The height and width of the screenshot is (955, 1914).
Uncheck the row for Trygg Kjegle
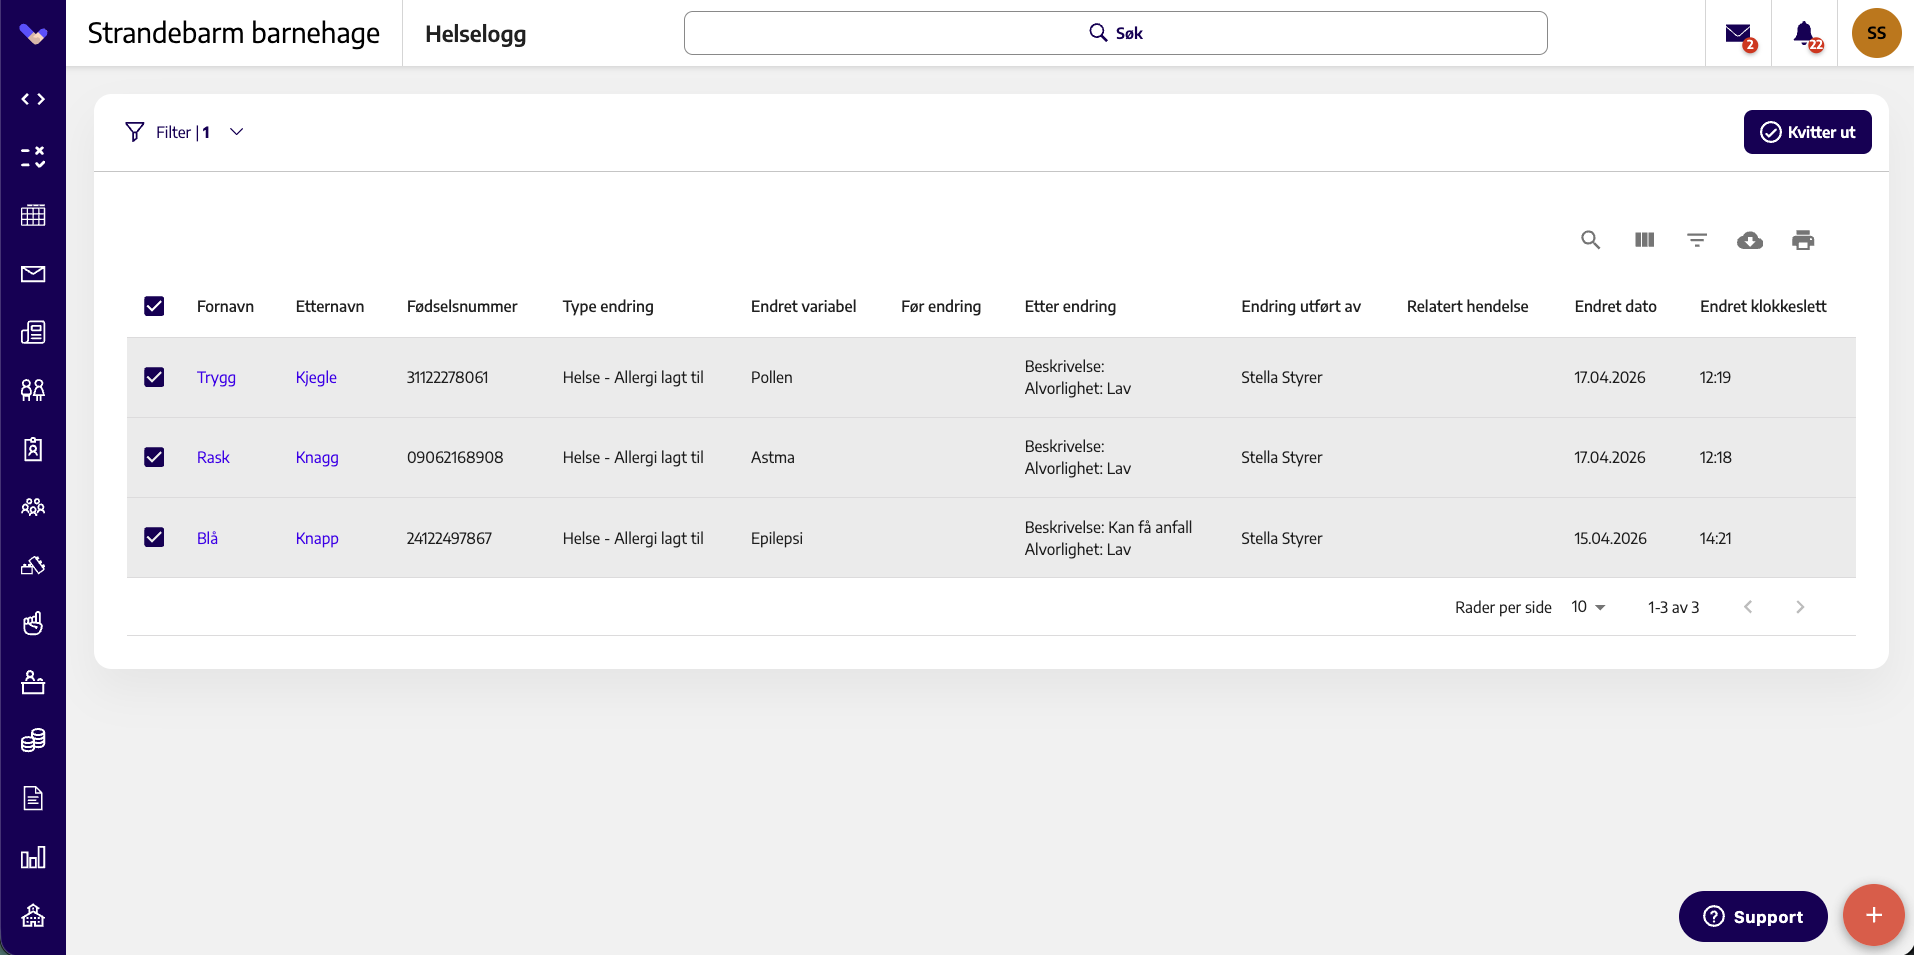coord(154,377)
